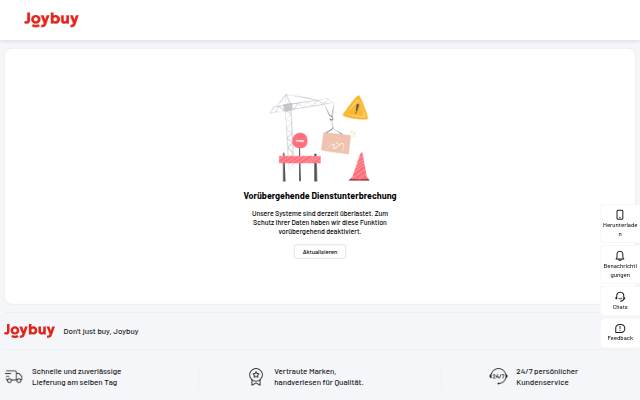
Task: Click the Joybuy logo in the footer
Action: pyautogui.click(x=29, y=331)
